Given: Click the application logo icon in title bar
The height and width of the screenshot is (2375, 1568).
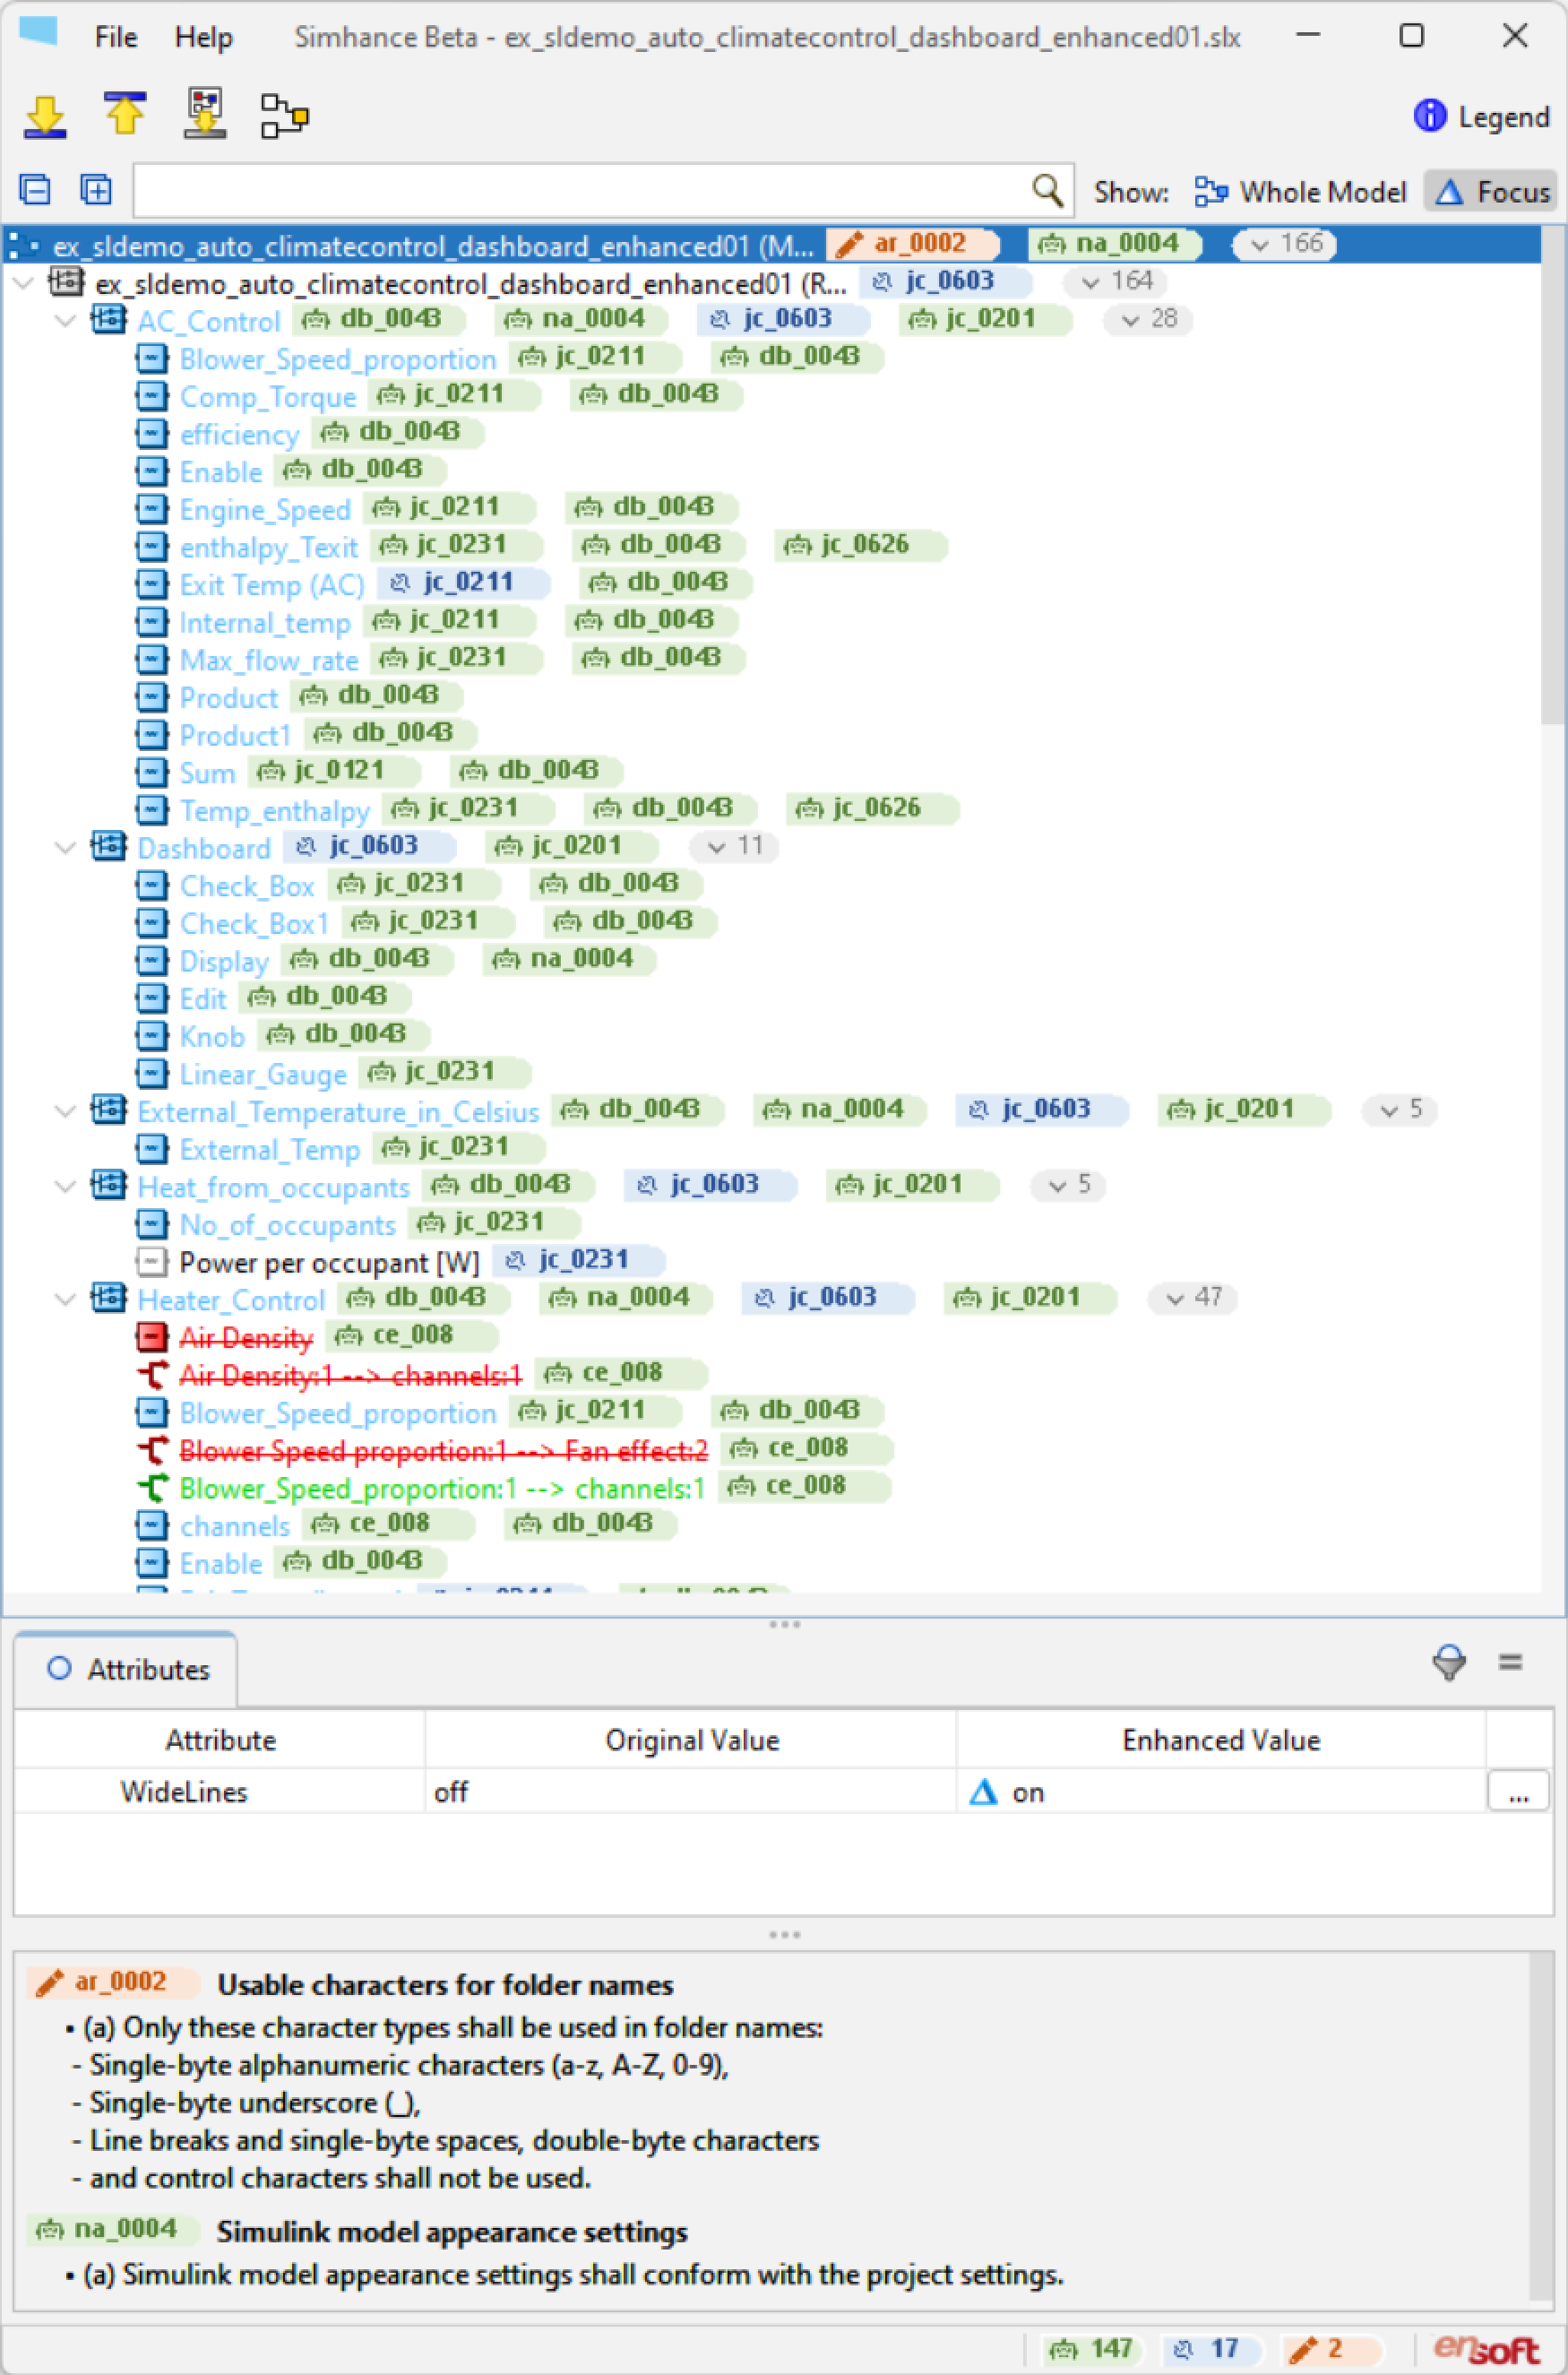Looking at the screenshot, I should [38, 32].
